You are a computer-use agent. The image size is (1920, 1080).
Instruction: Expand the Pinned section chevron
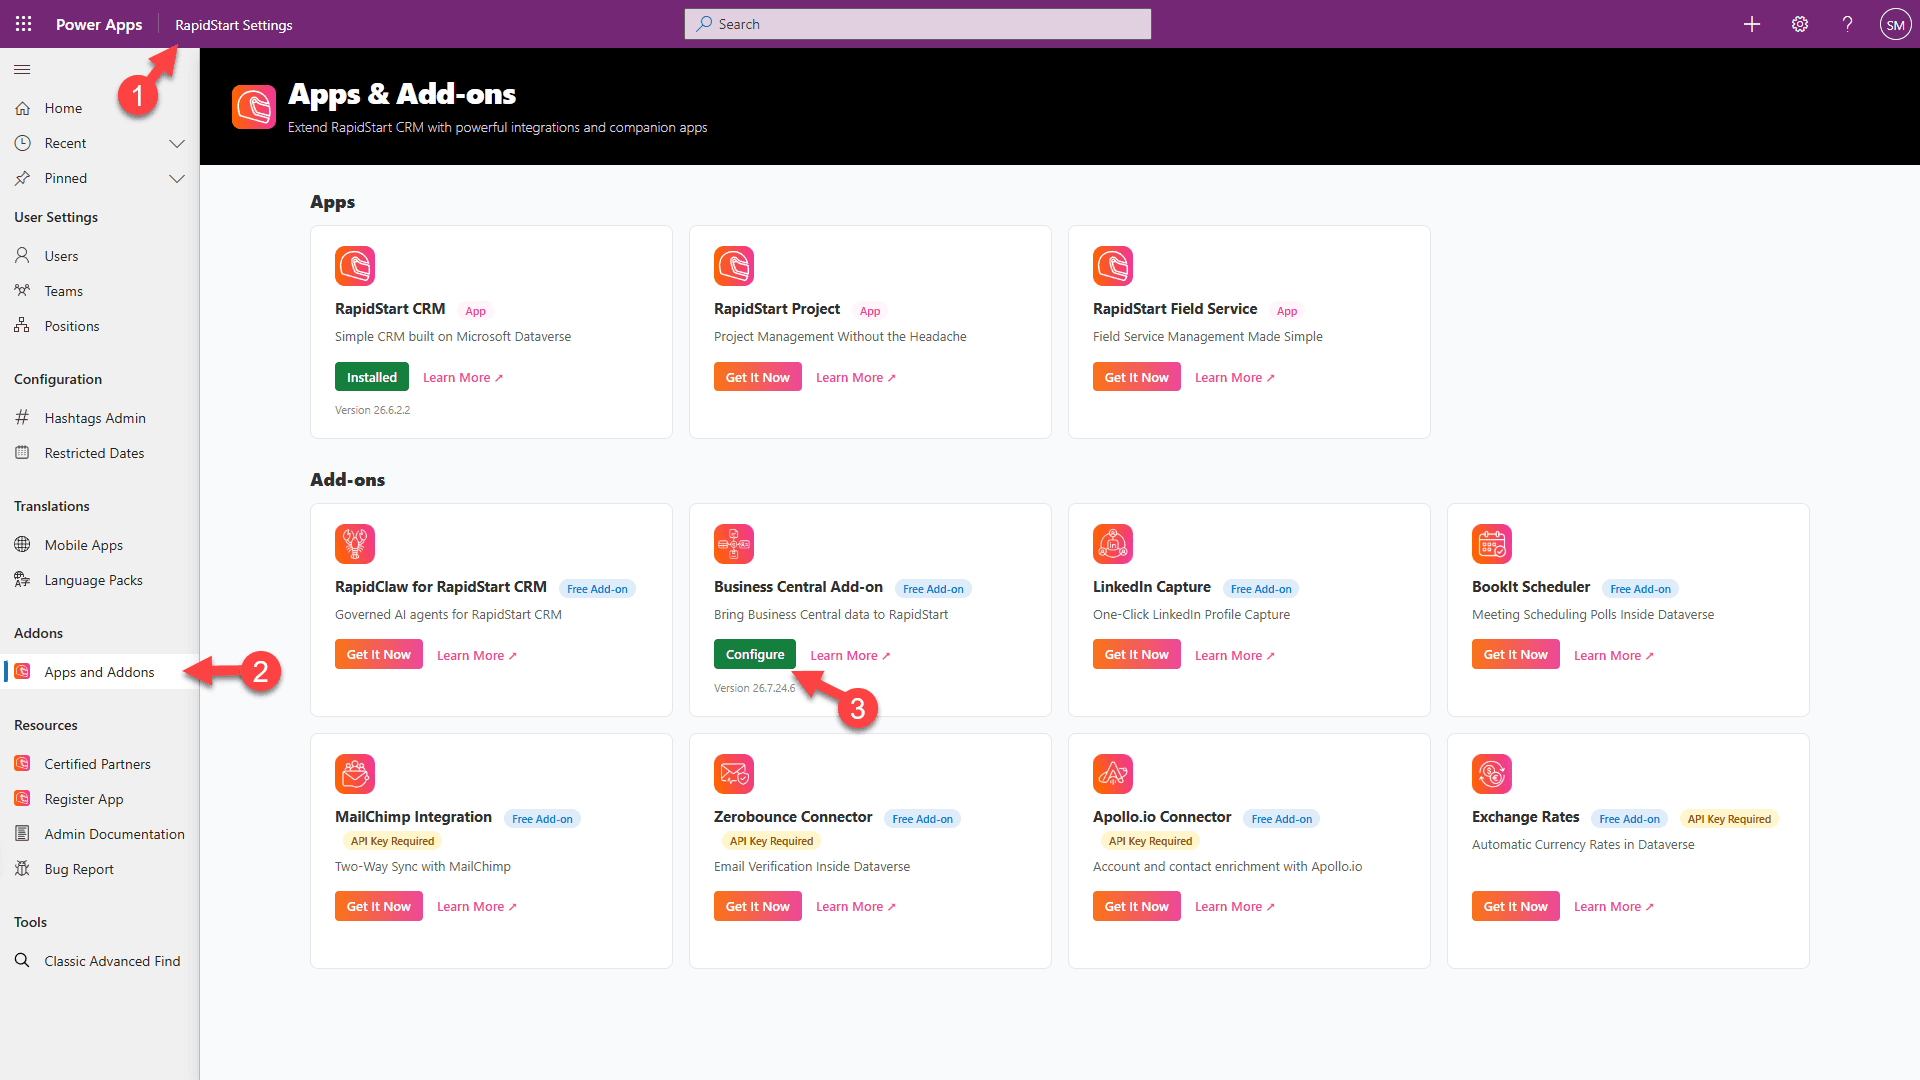coord(177,179)
